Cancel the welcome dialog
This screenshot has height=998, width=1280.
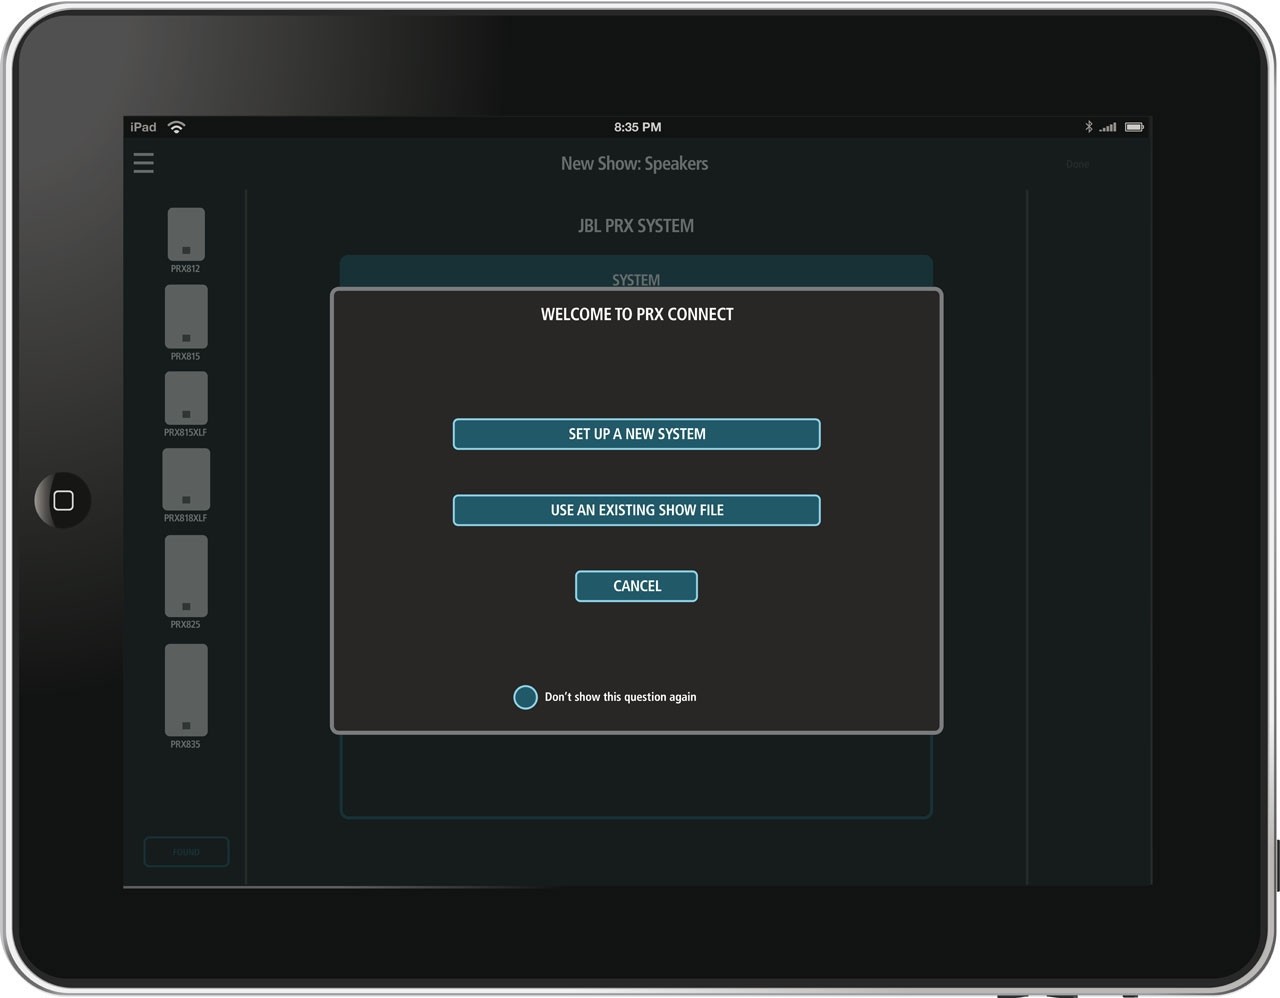(636, 586)
